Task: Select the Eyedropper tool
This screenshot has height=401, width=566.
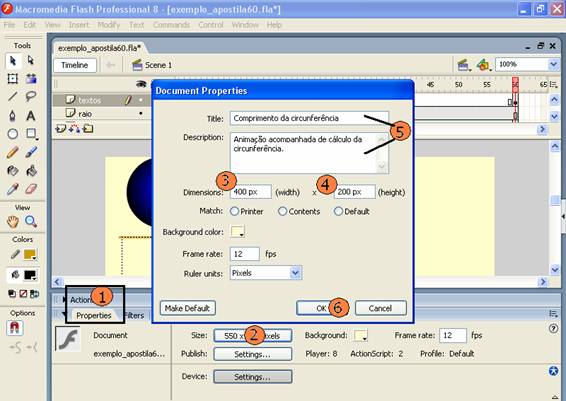Action: coord(13,189)
